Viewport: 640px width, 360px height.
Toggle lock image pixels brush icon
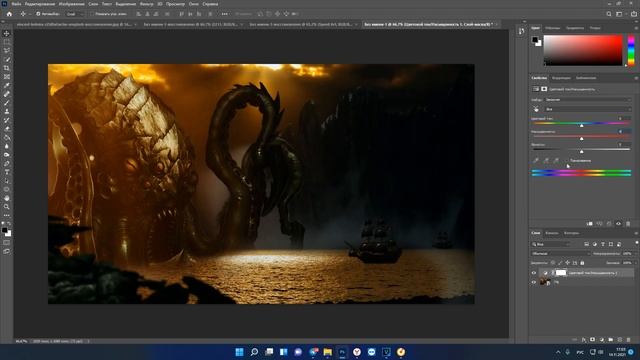pos(560,263)
